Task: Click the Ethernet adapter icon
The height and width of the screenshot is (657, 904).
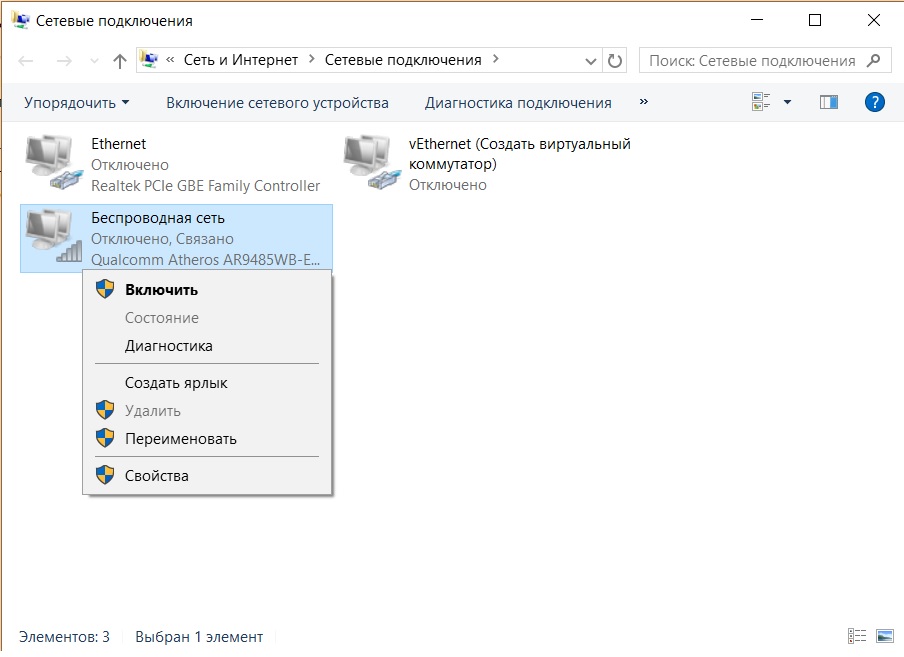Action: 51,163
